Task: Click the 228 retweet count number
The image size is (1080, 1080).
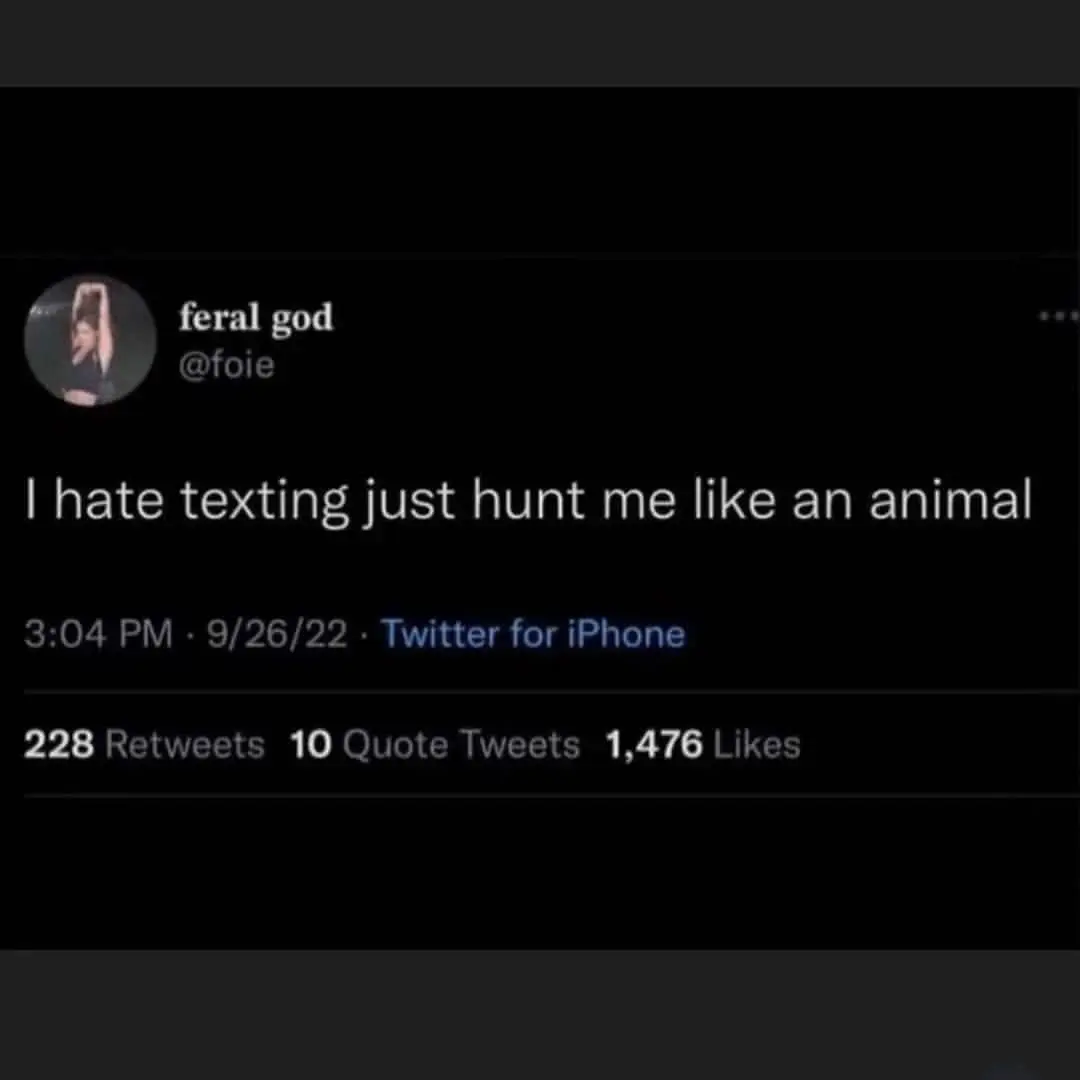Action: [x=58, y=745]
